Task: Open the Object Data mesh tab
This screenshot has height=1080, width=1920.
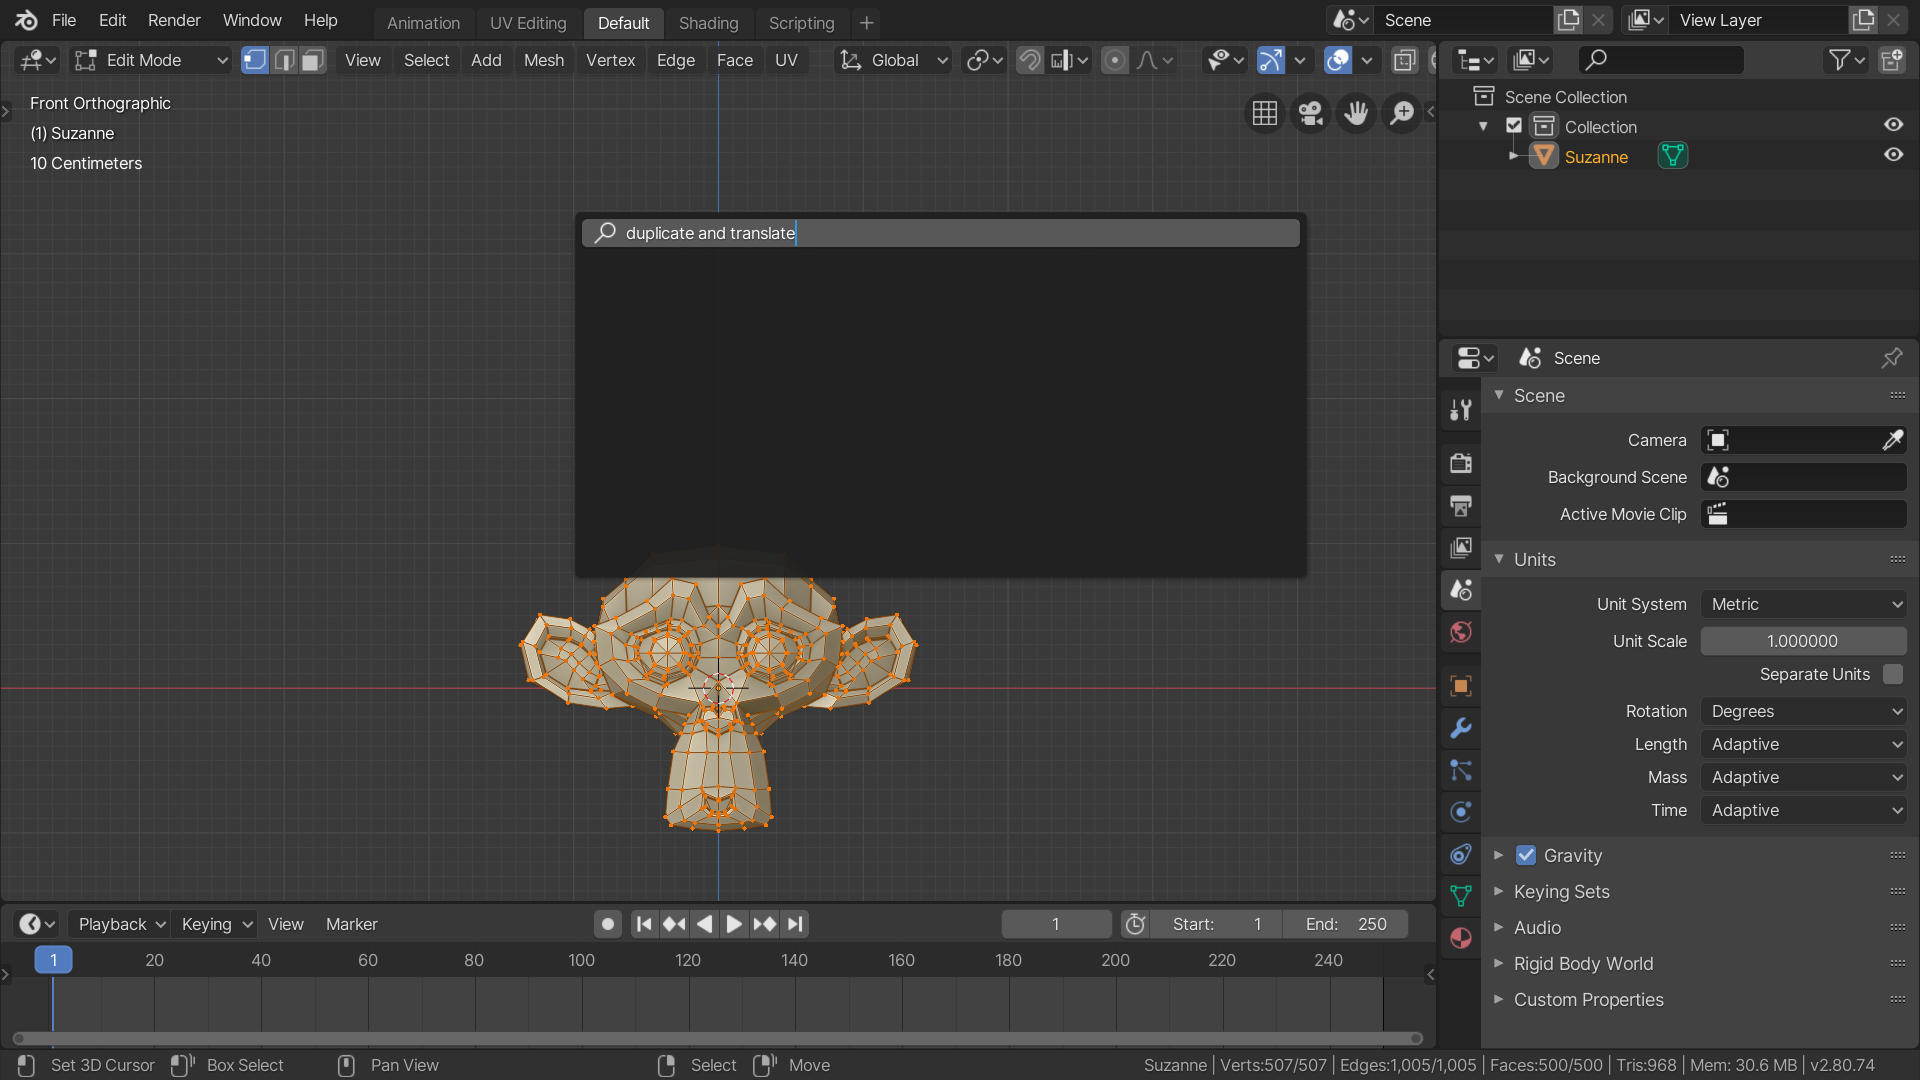Action: (x=1461, y=896)
